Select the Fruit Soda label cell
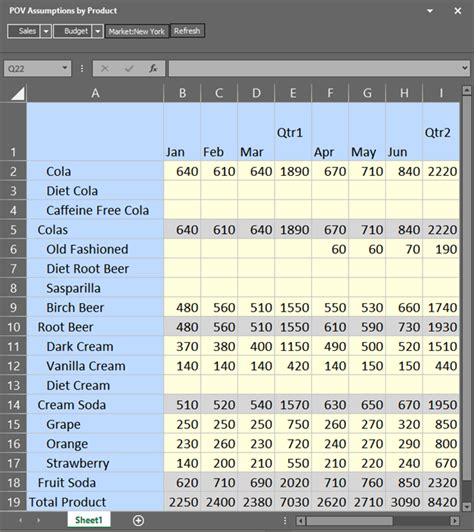This screenshot has height=532, width=474. tap(95, 482)
